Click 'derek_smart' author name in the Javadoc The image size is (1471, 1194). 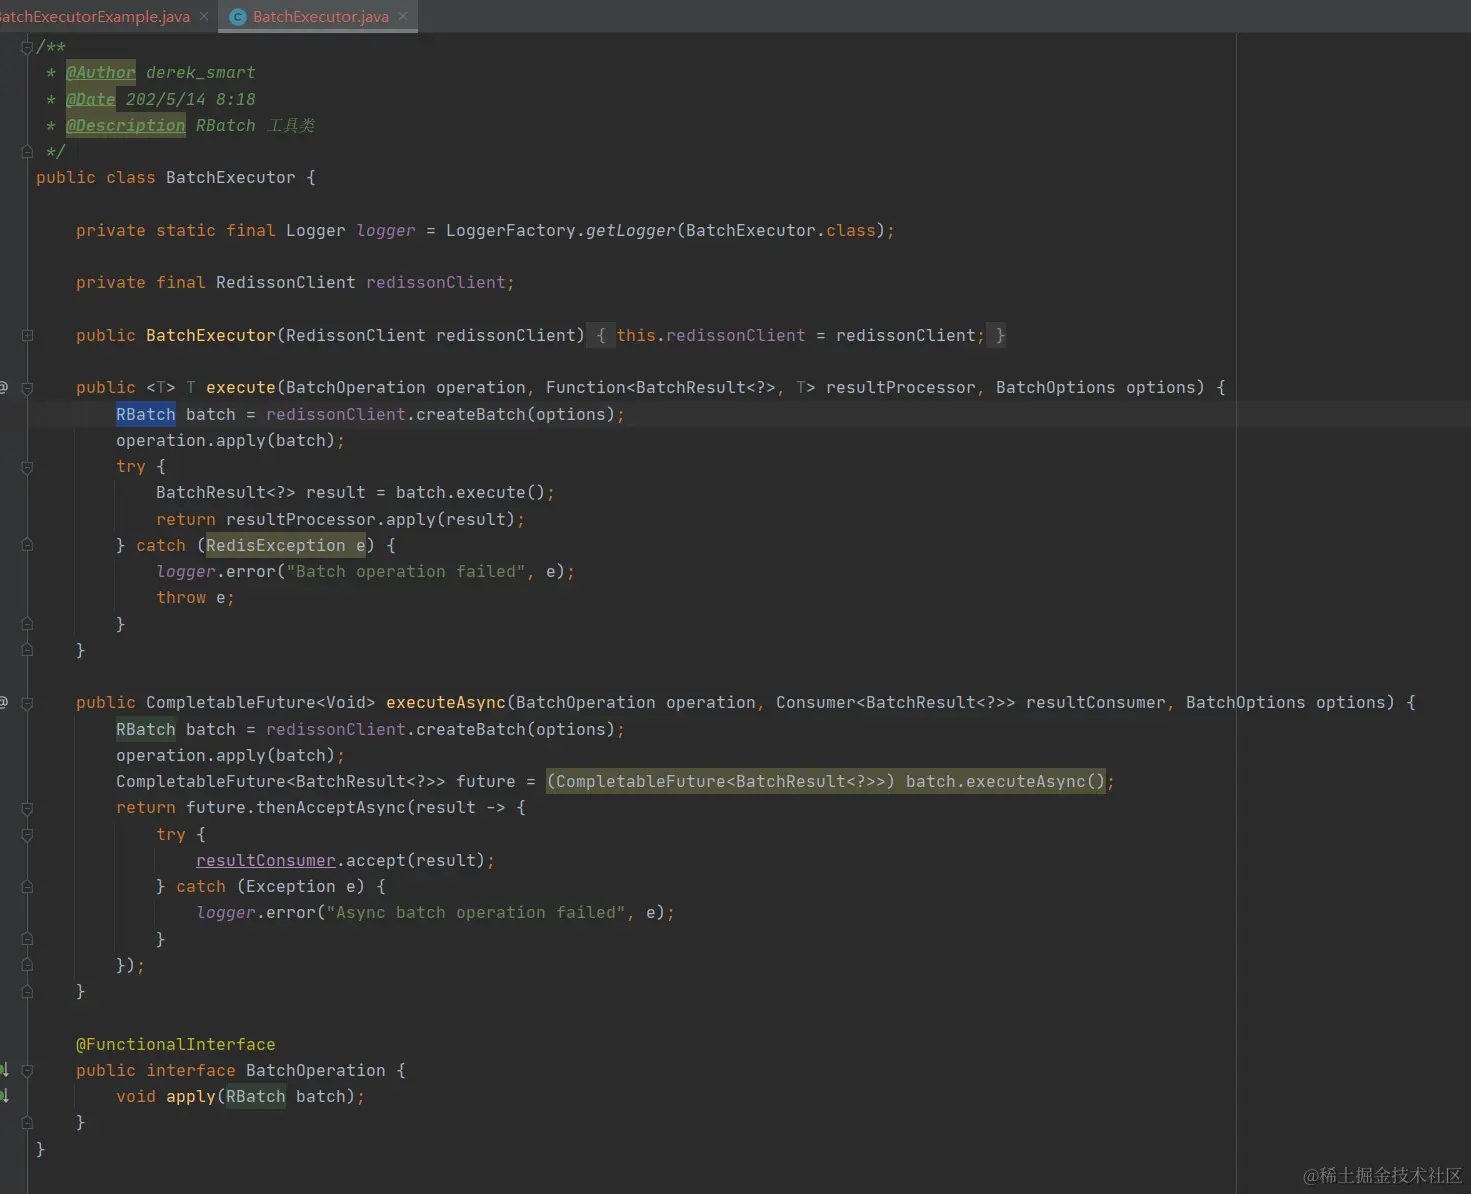coord(200,73)
